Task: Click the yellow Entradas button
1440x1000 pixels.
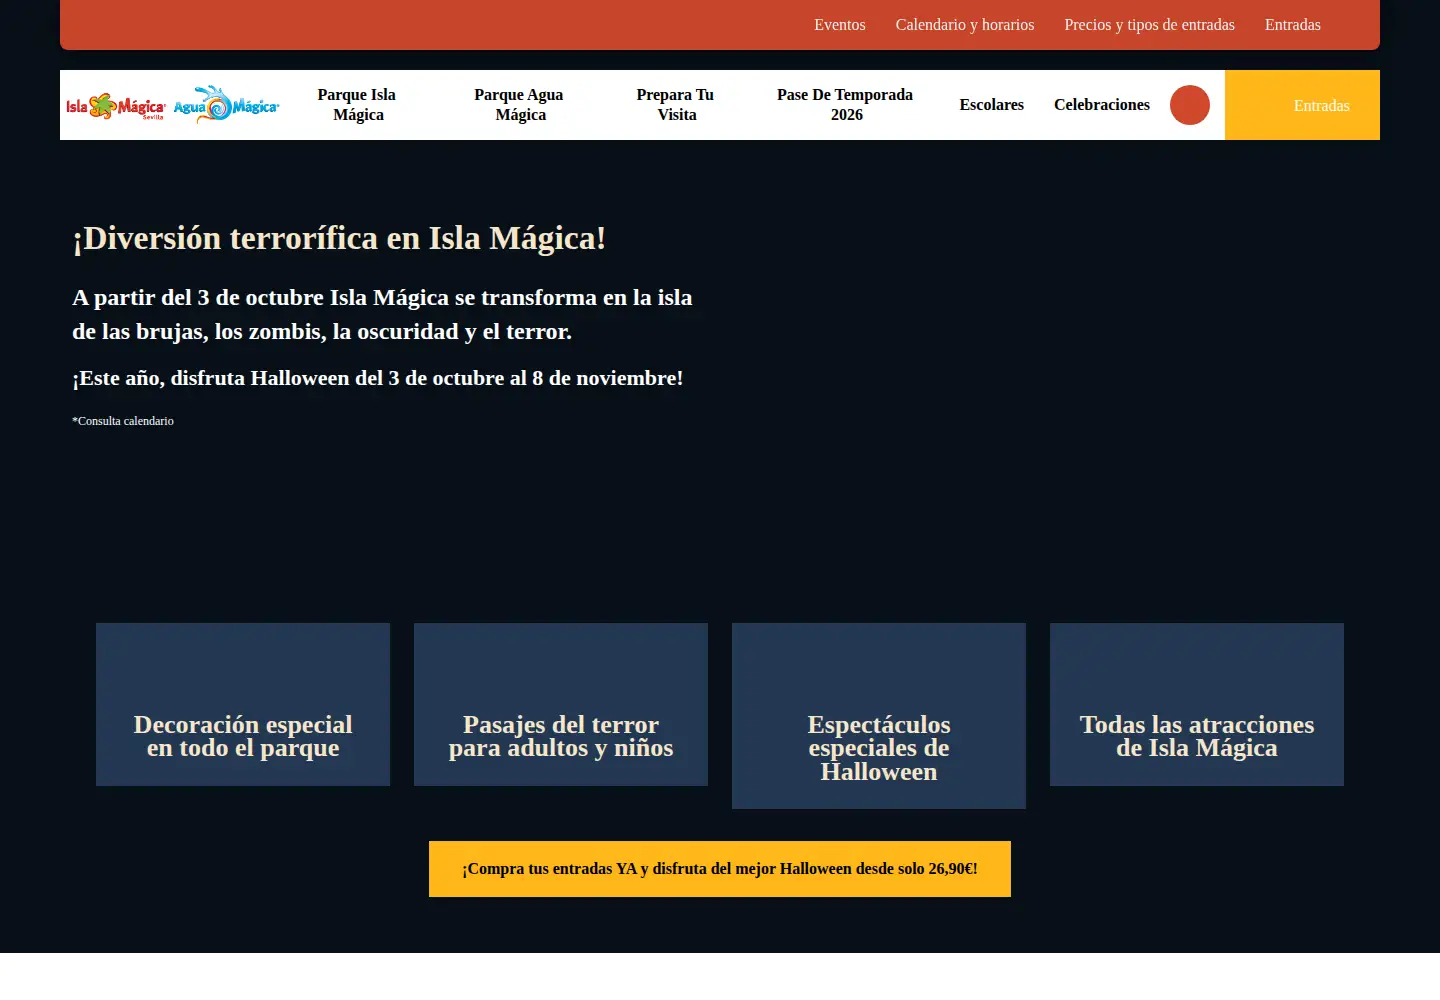Action: (x=1302, y=105)
